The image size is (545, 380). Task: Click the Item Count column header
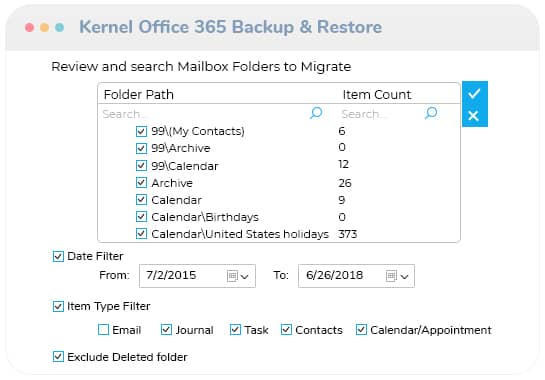tap(377, 95)
